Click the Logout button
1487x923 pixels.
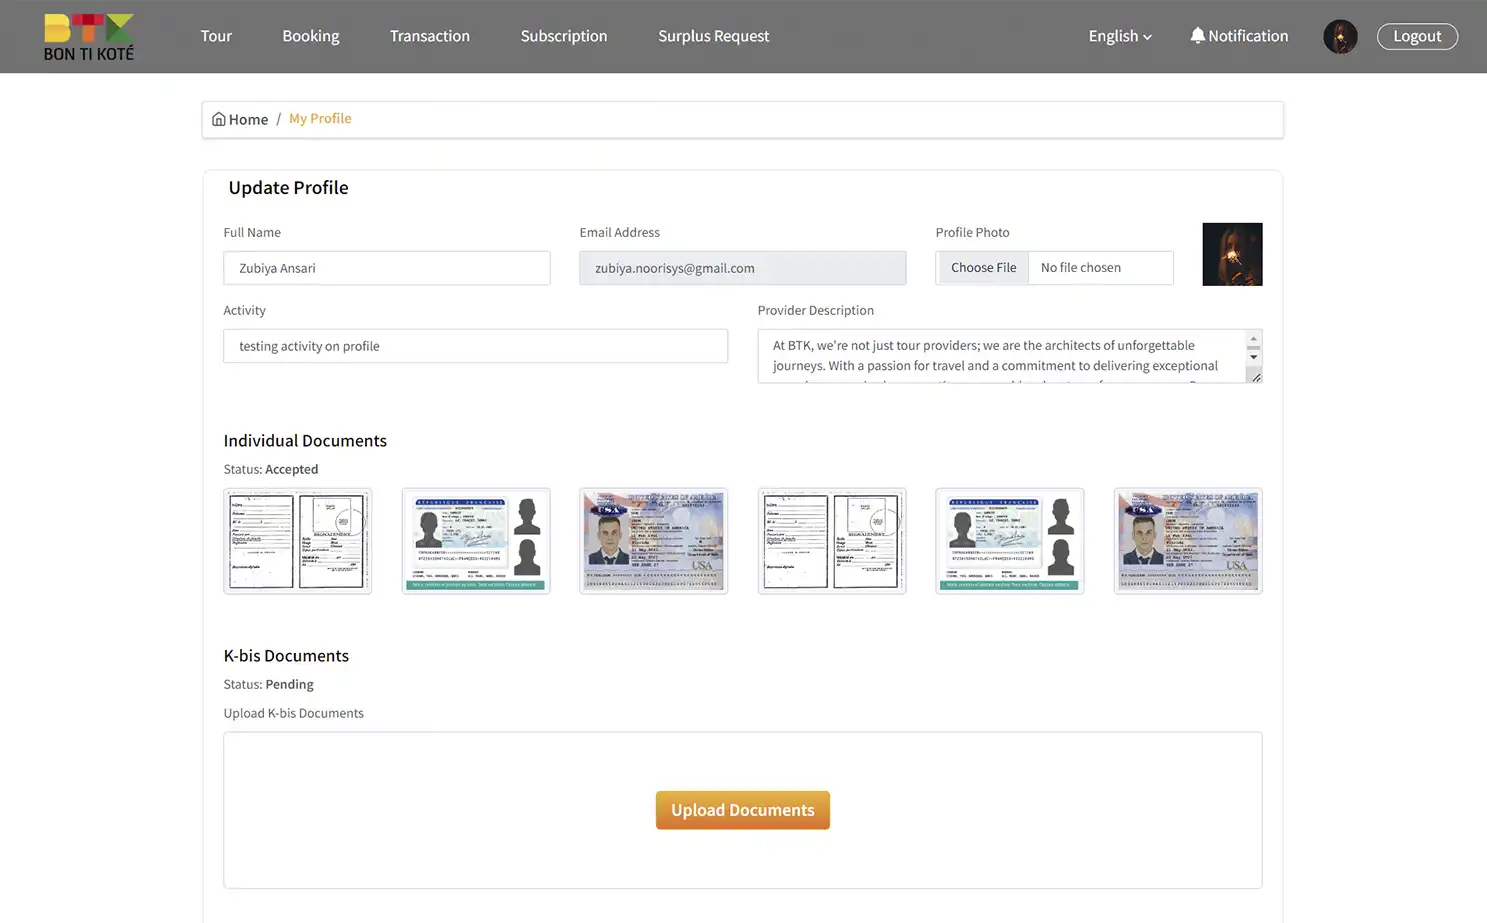[x=1417, y=36]
